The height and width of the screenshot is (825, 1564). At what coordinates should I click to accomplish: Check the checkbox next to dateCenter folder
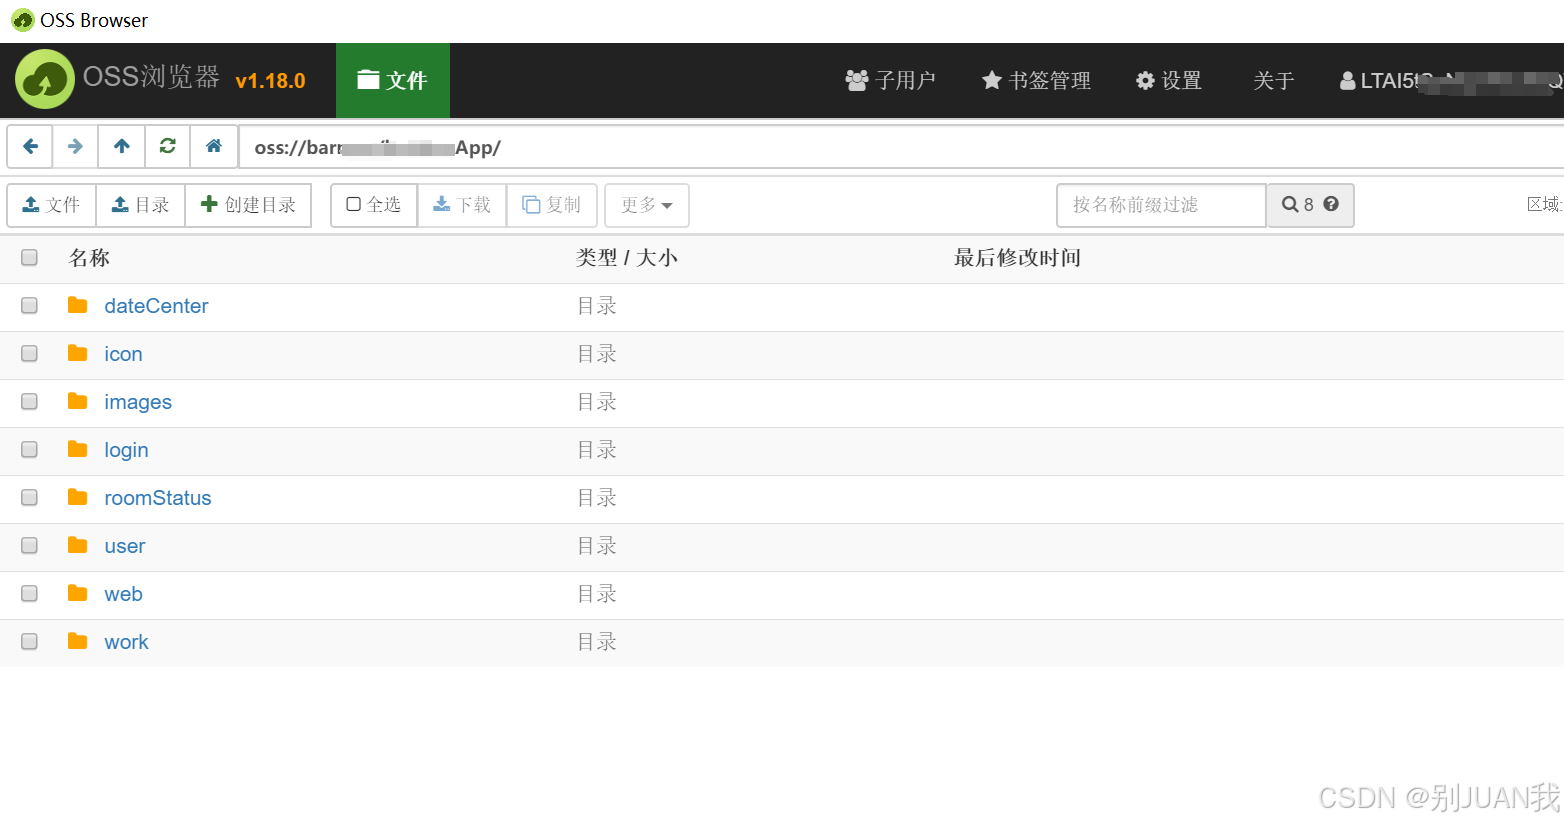pos(29,305)
